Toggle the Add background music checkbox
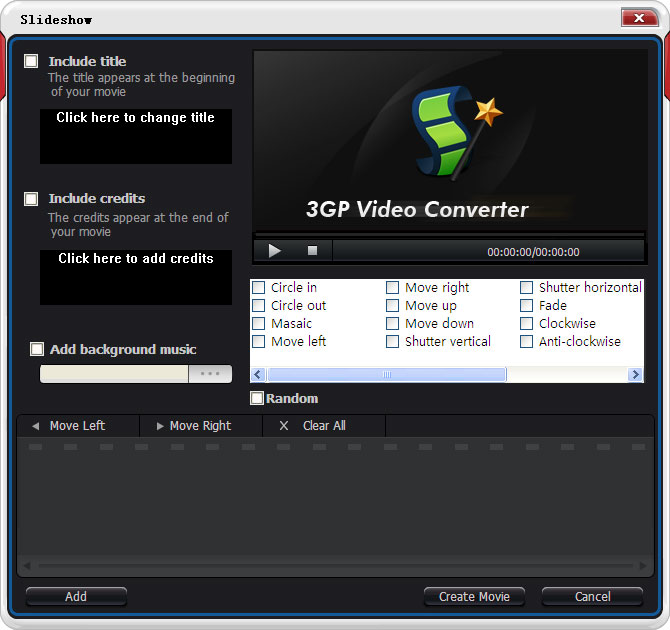The image size is (670, 630). (x=37, y=349)
